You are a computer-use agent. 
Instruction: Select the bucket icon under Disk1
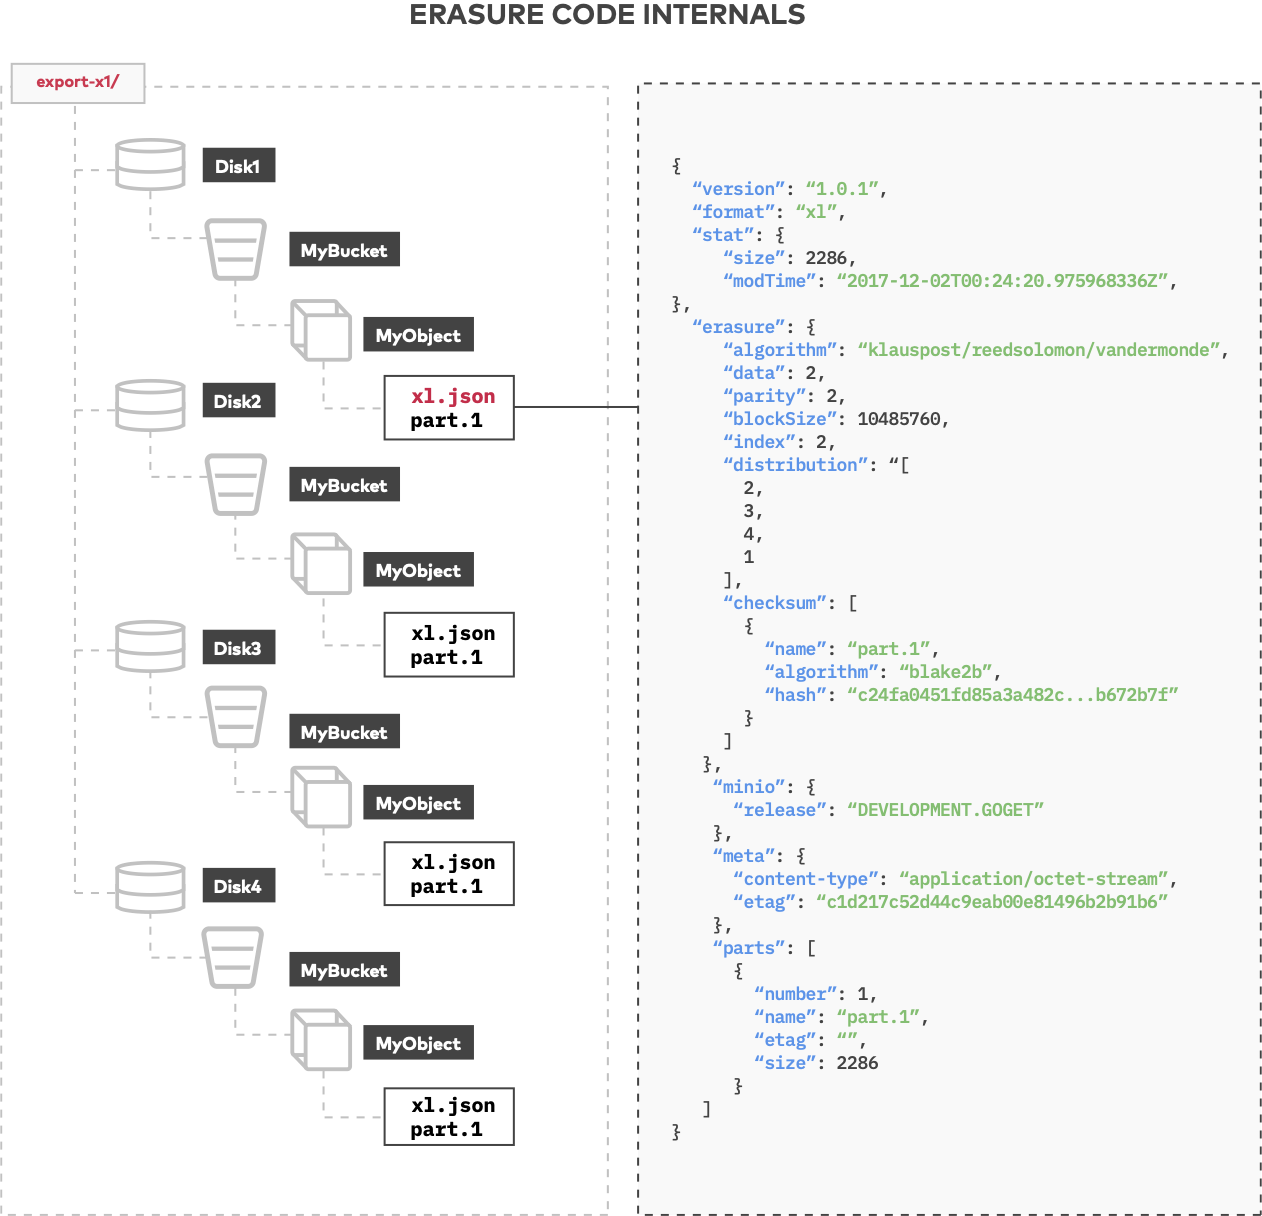235,250
